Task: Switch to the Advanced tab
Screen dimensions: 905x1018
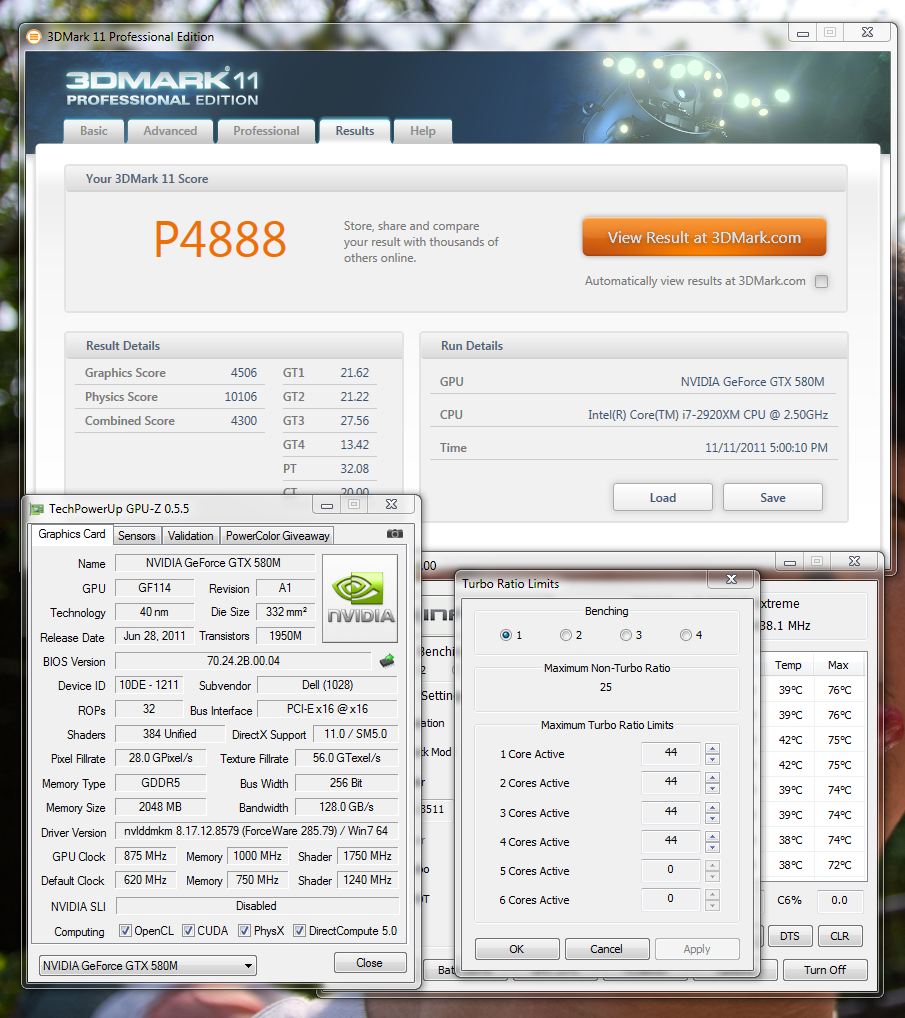Action: [x=170, y=131]
